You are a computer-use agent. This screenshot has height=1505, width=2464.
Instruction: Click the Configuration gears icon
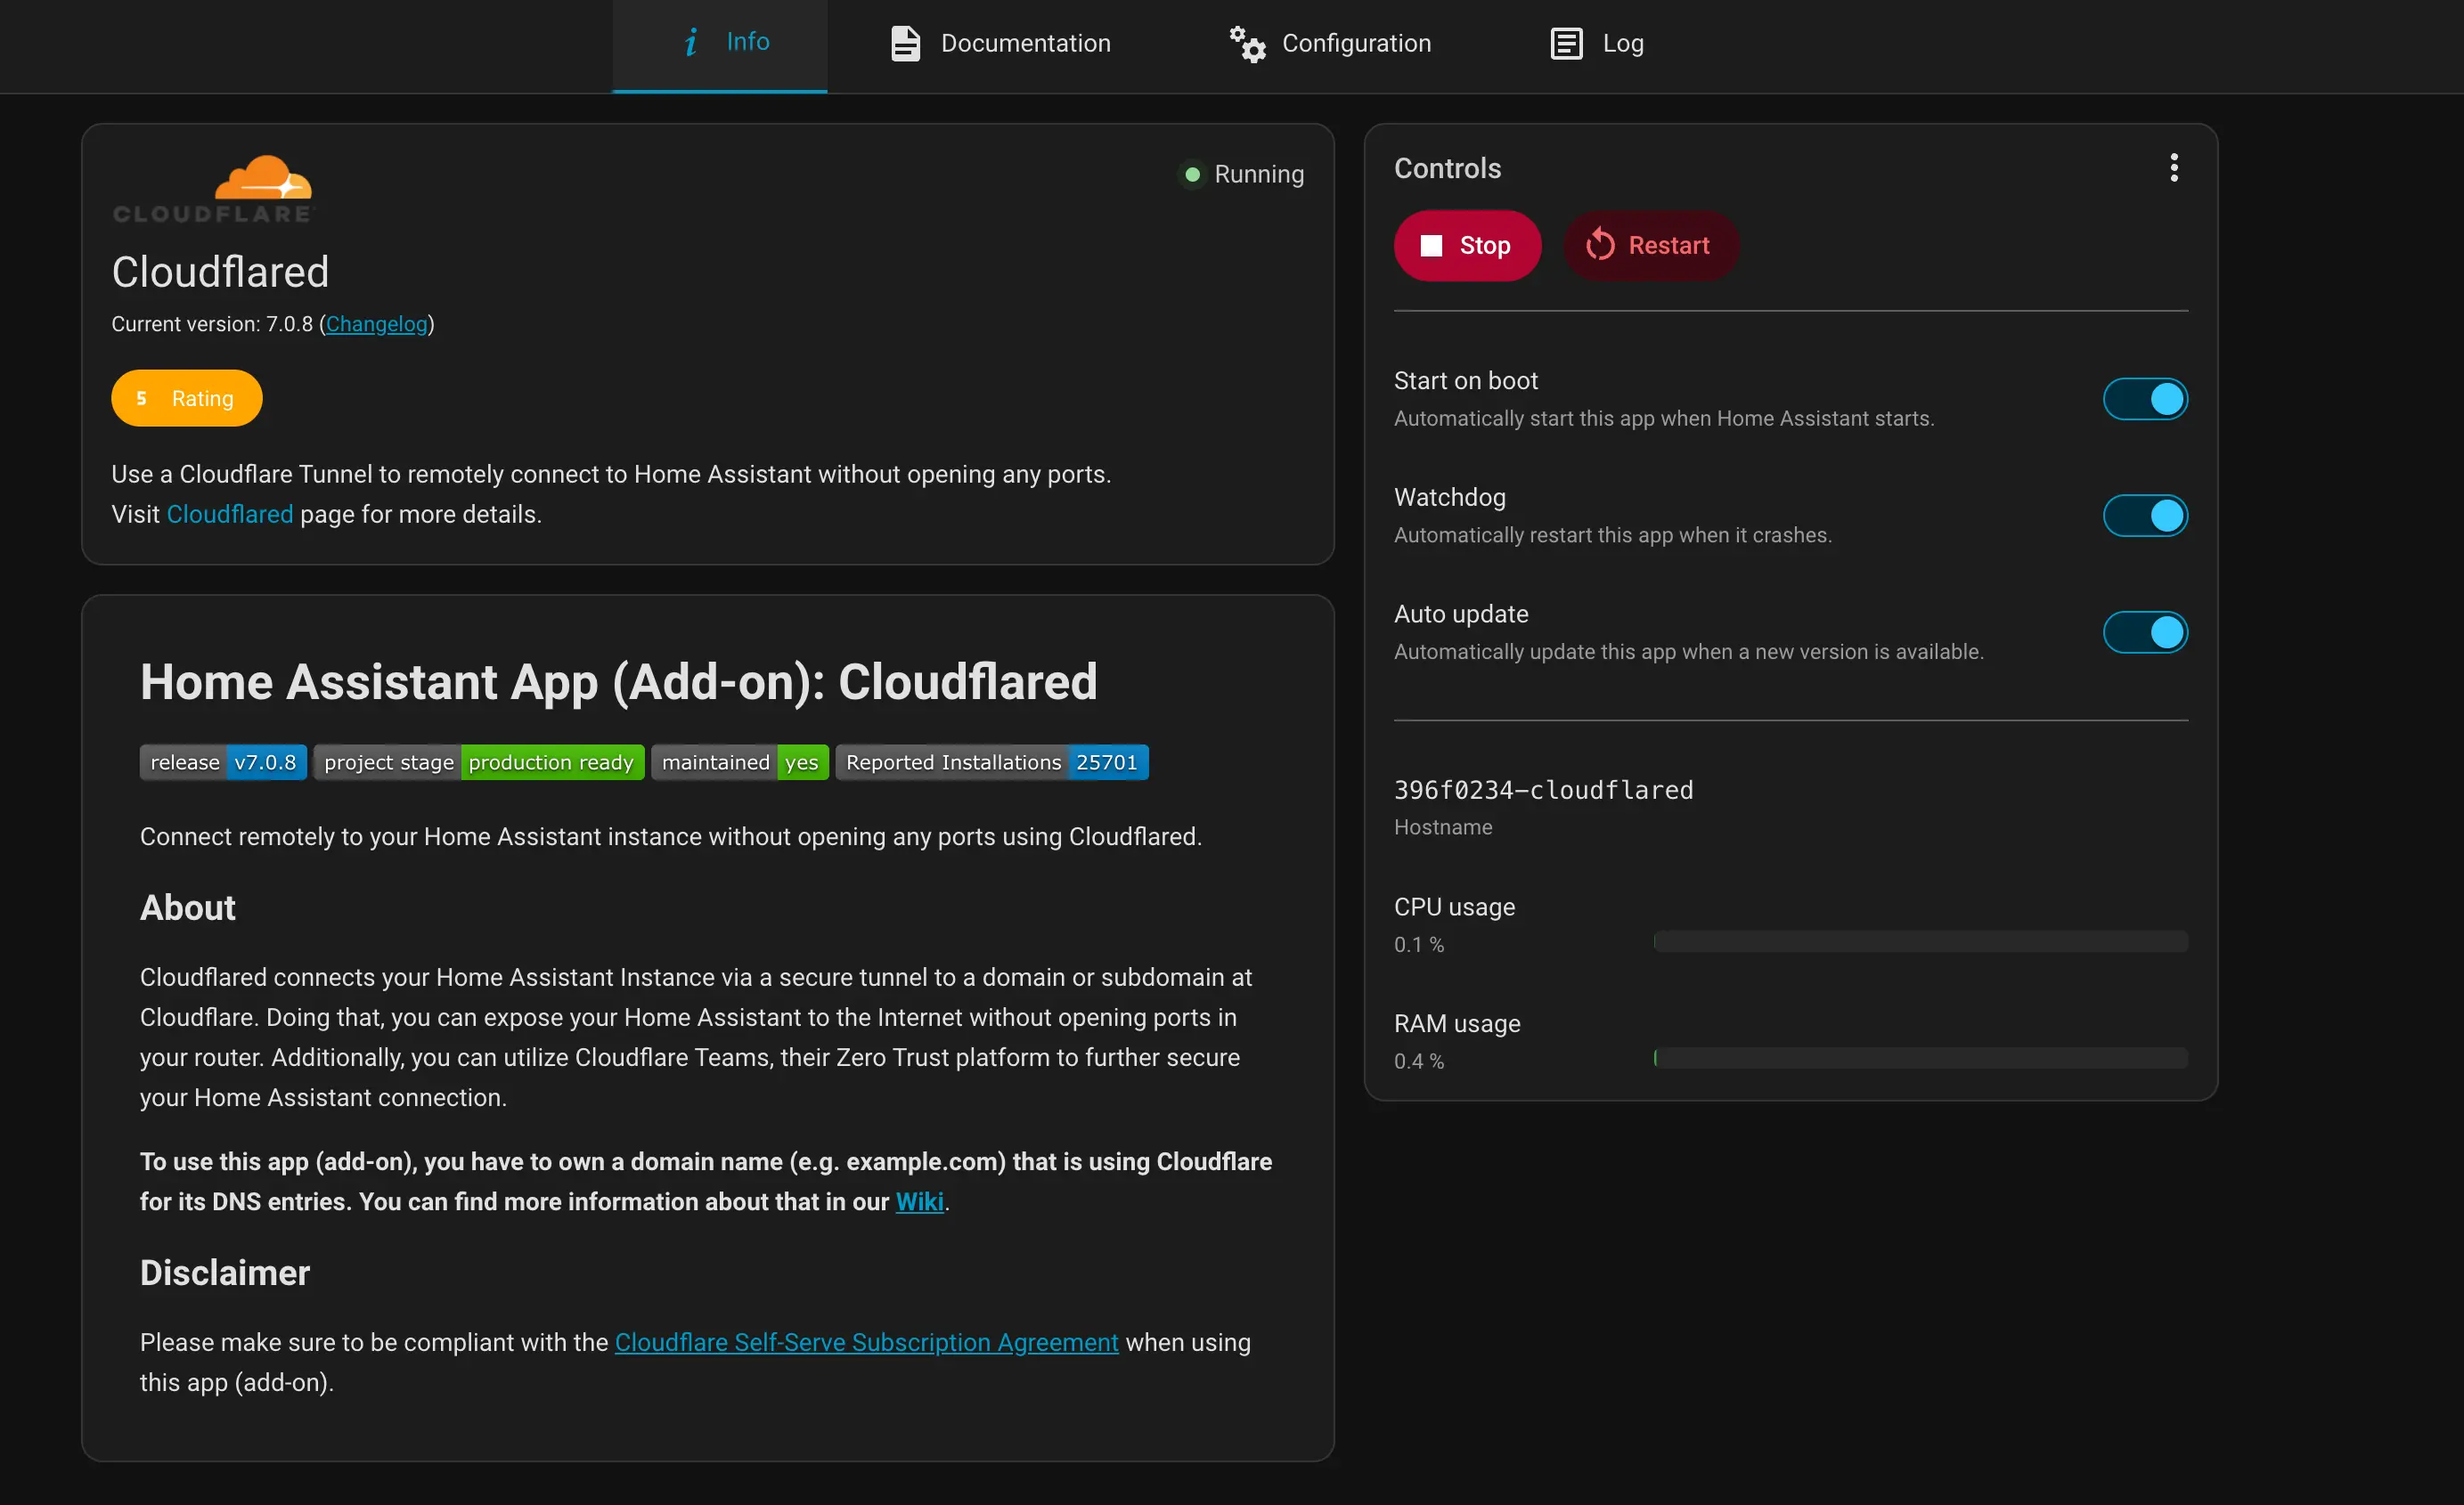click(x=1248, y=44)
